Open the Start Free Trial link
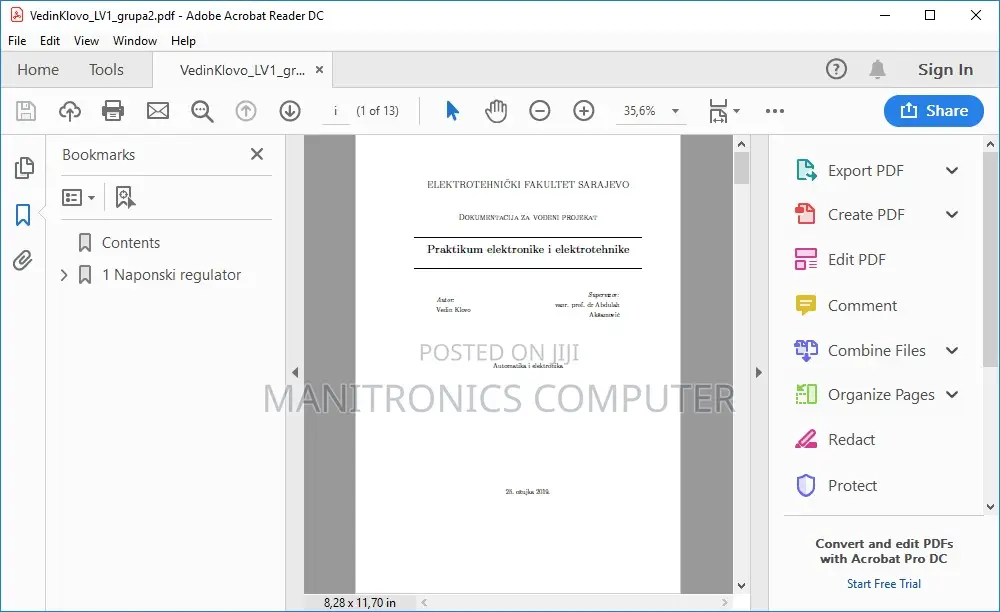 point(883,583)
